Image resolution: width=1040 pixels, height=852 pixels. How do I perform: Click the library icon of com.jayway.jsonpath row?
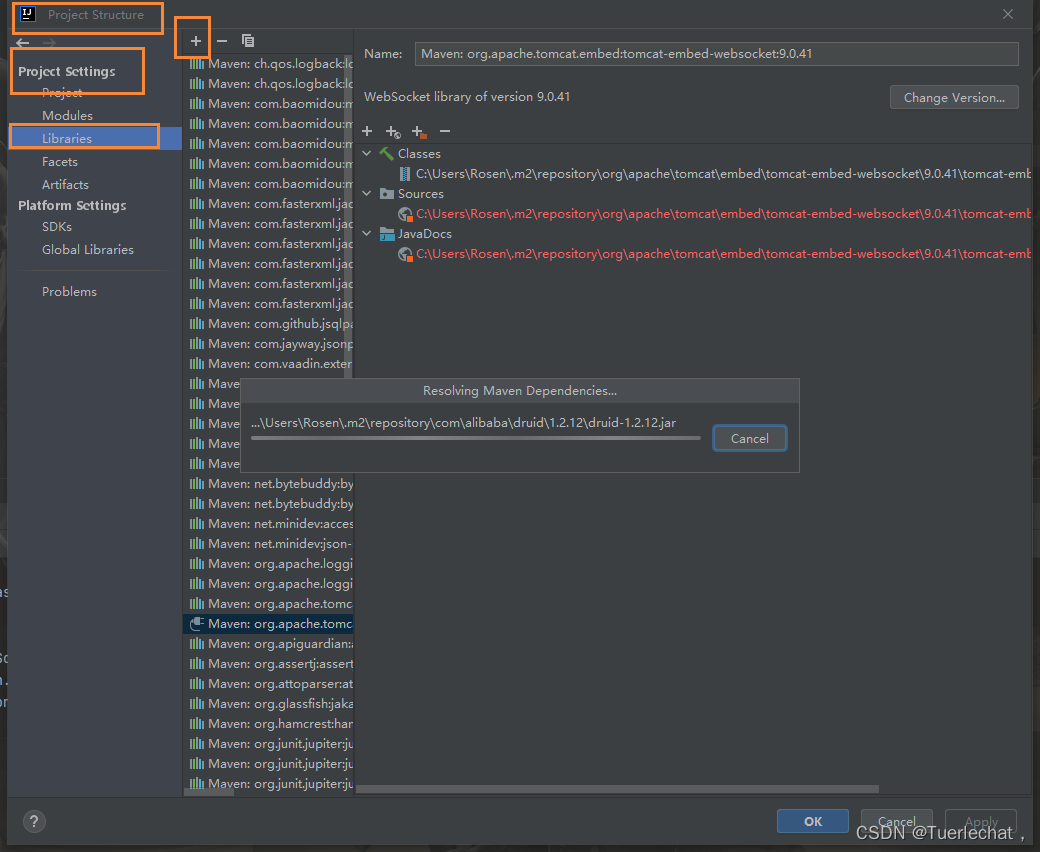[197, 343]
